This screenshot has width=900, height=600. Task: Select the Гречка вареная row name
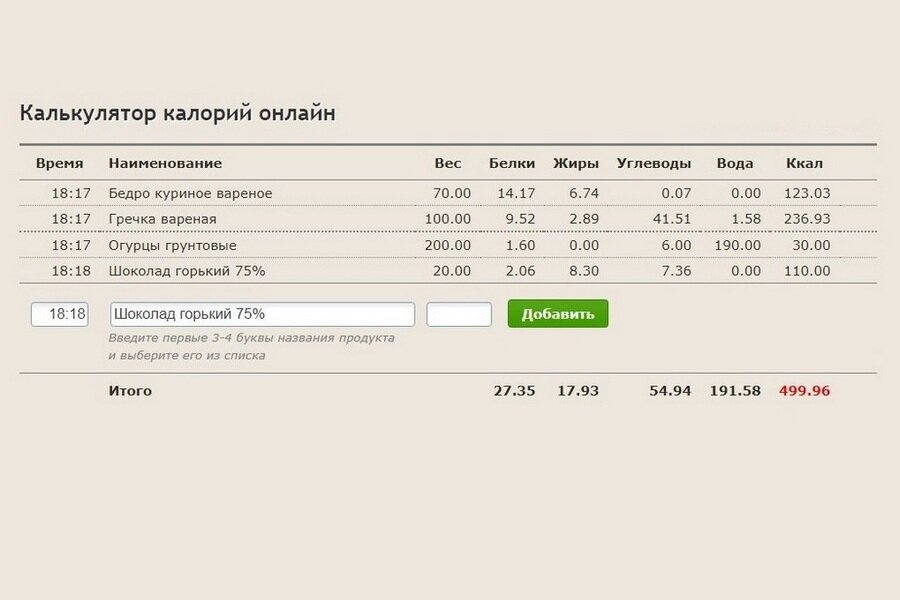162,219
